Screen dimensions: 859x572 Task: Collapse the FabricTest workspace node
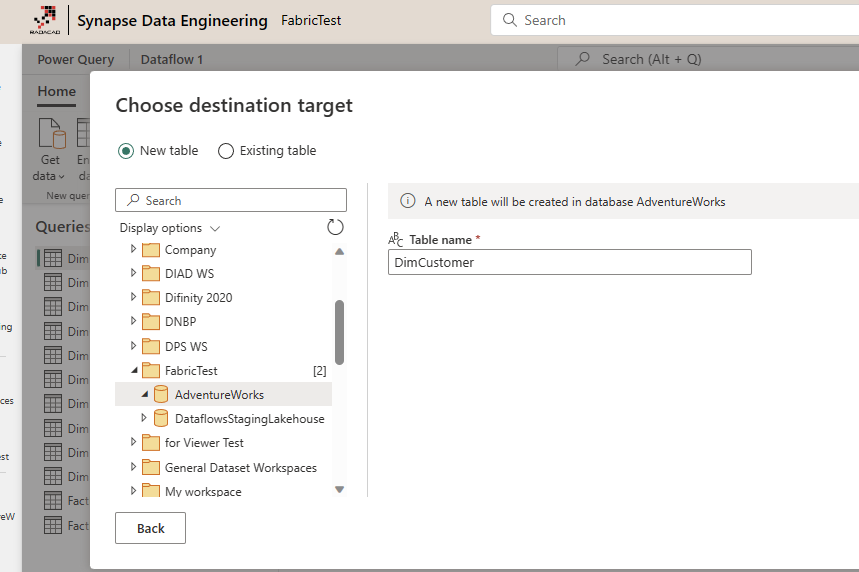(133, 371)
